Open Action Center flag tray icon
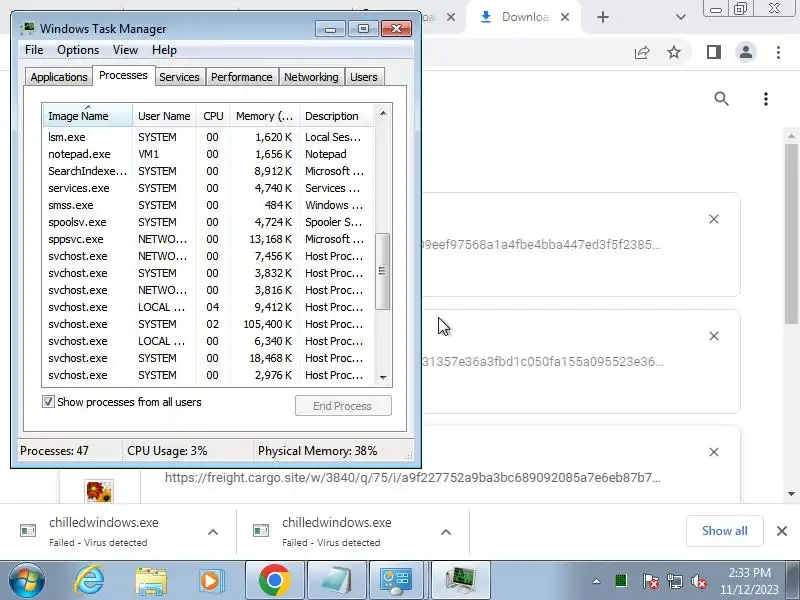 [650, 581]
